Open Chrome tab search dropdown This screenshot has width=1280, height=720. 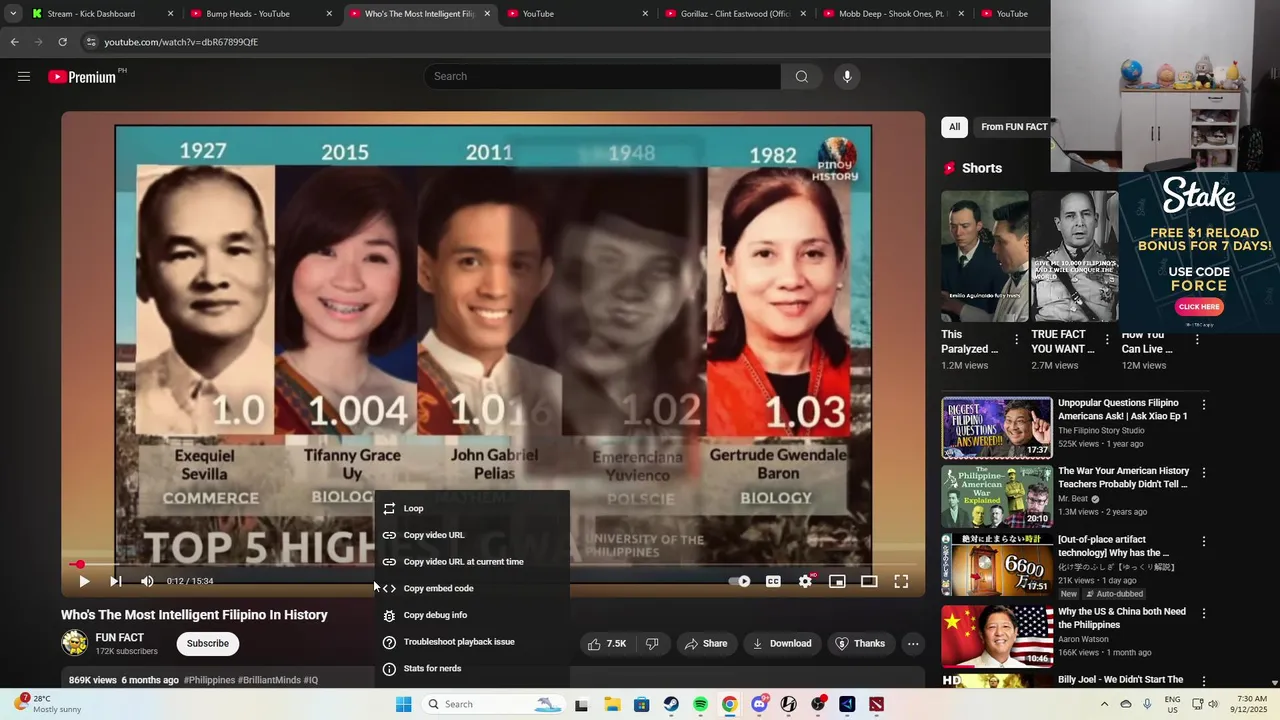click(13, 14)
